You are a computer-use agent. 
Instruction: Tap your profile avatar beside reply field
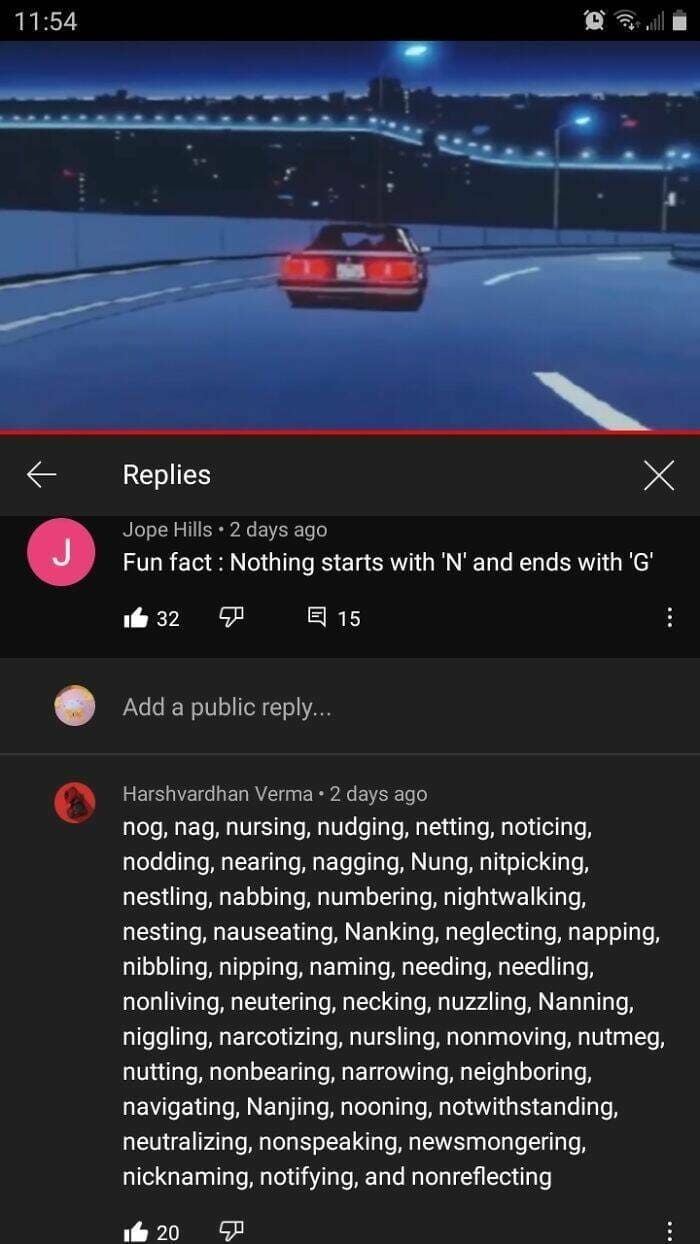click(74, 706)
